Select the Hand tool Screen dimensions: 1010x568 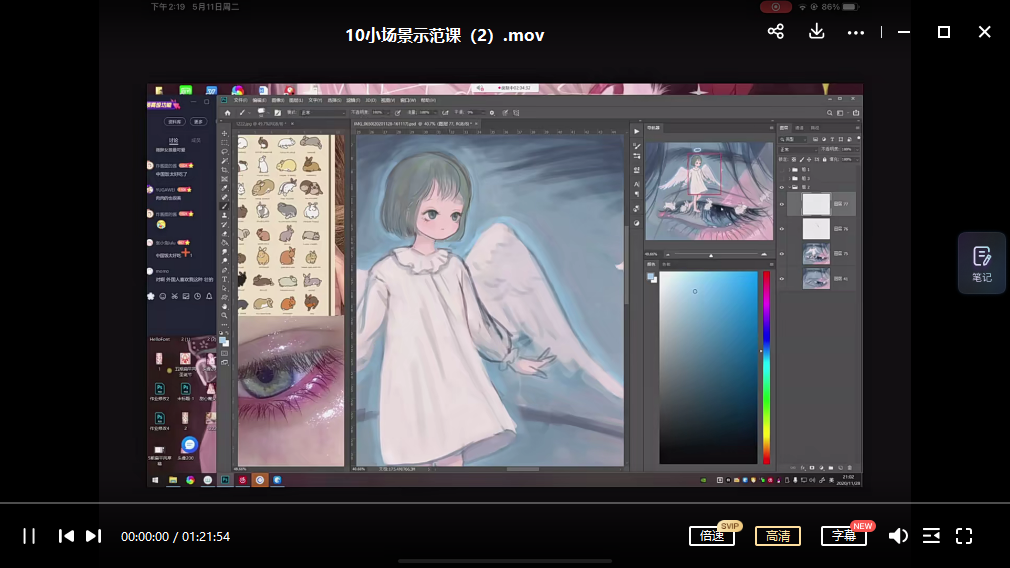pyautogui.click(x=224, y=307)
